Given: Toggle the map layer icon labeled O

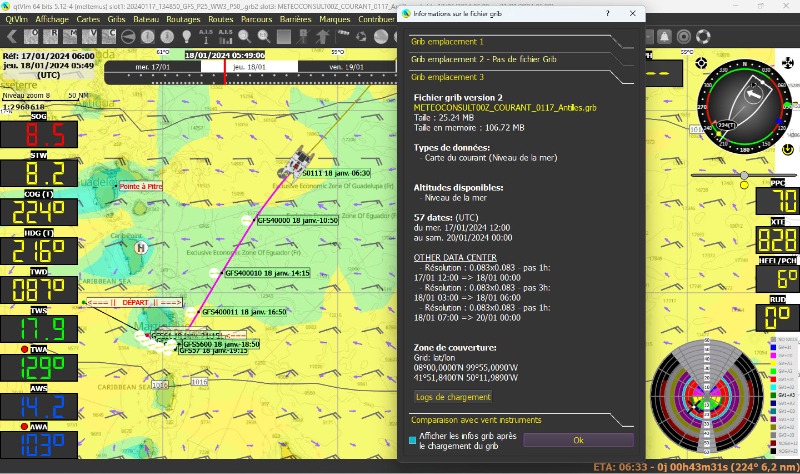Looking at the screenshot, I should (32, 36).
